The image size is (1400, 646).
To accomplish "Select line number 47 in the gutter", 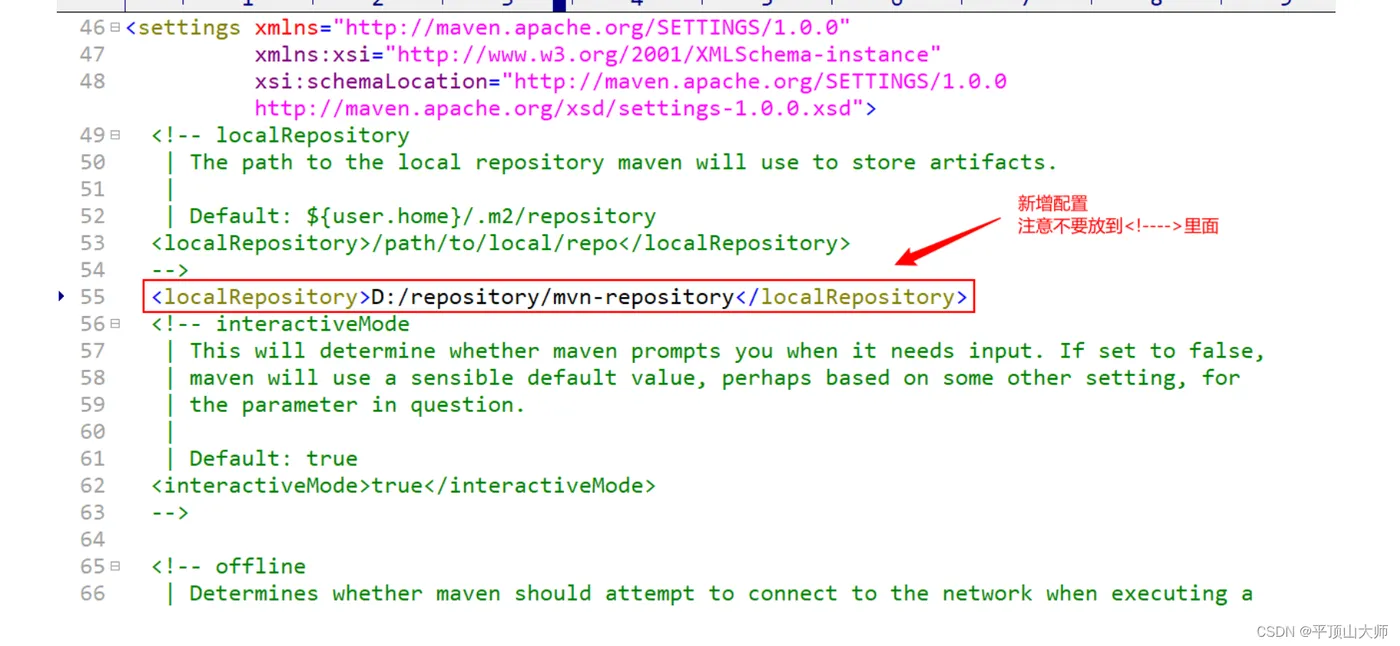I will pos(92,54).
